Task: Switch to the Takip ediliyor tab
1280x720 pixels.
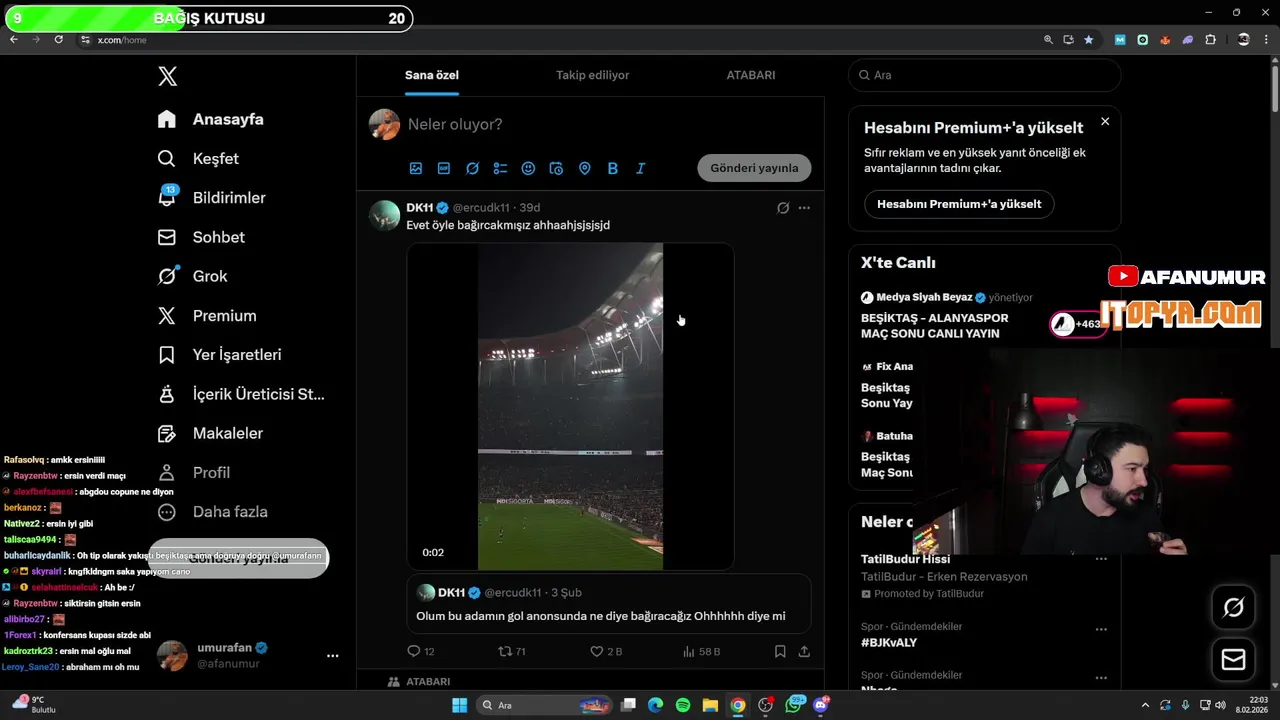Action: point(592,75)
